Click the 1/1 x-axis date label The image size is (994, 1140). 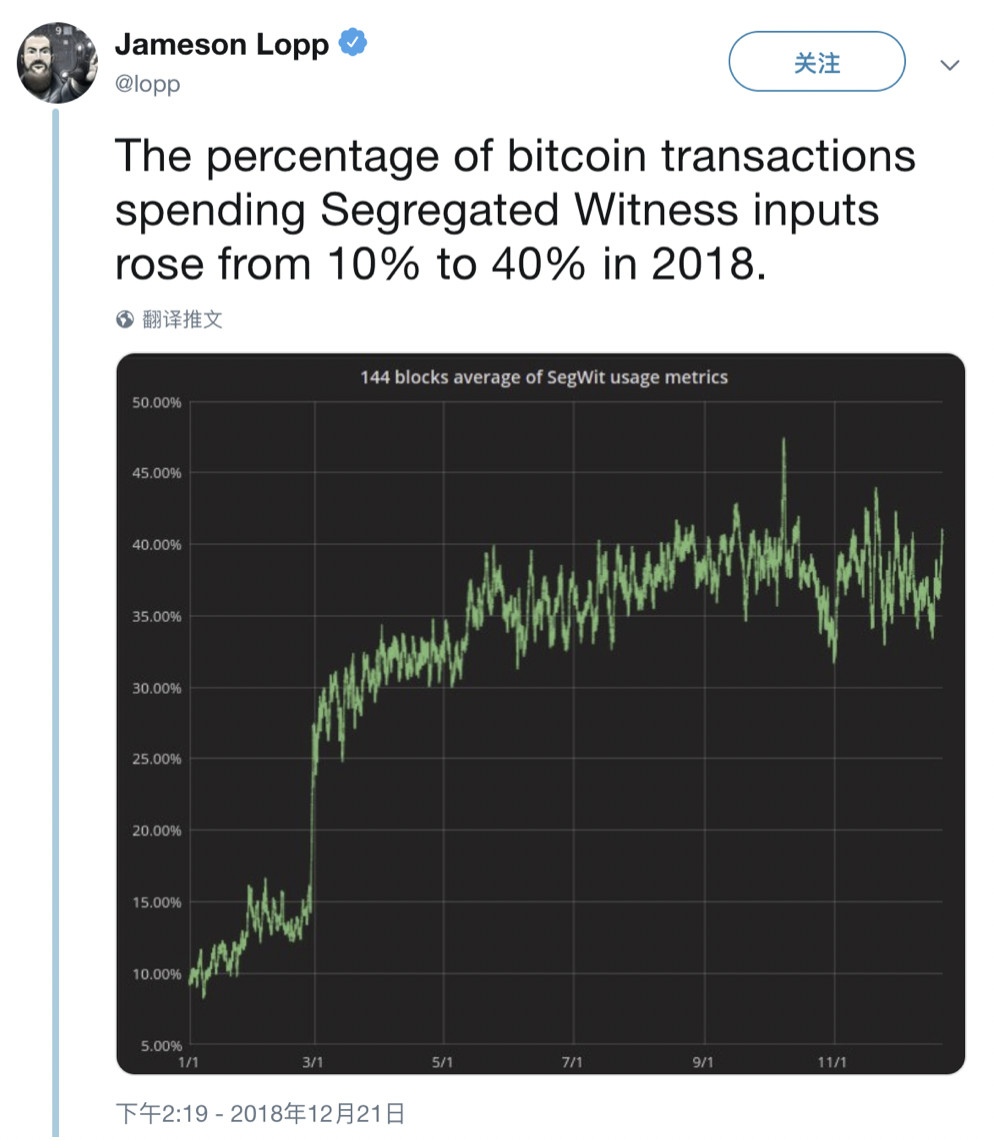point(187,1062)
